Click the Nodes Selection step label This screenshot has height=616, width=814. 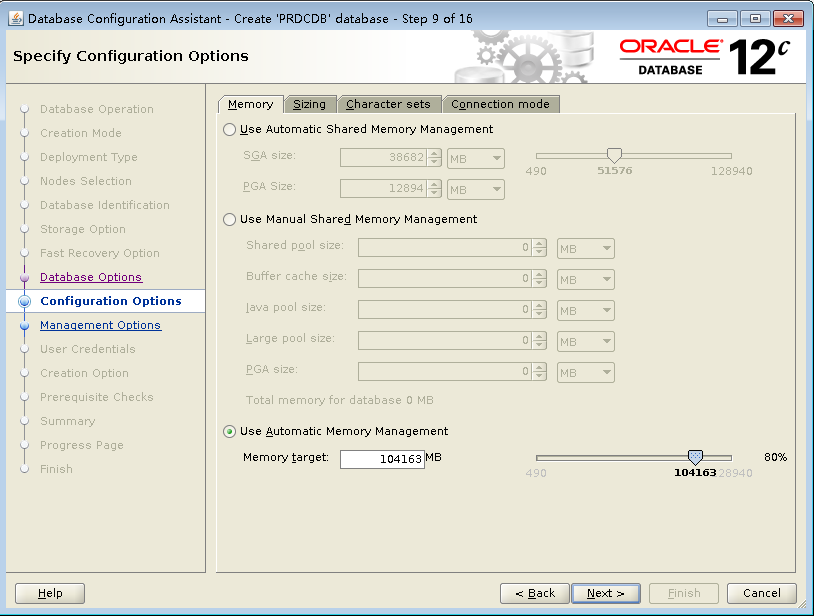coord(86,181)
